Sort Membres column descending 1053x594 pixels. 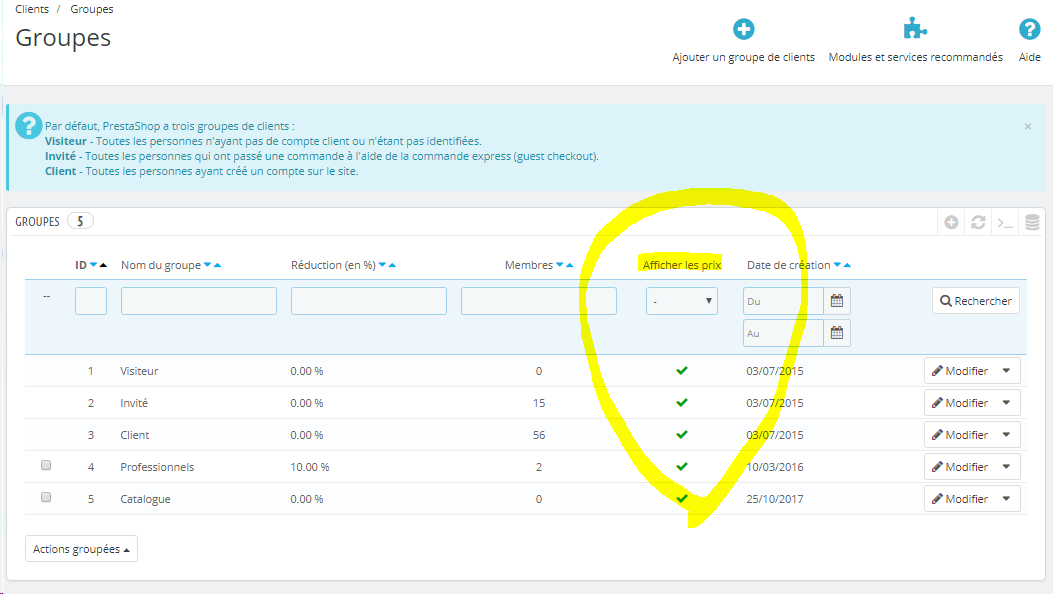559,265
